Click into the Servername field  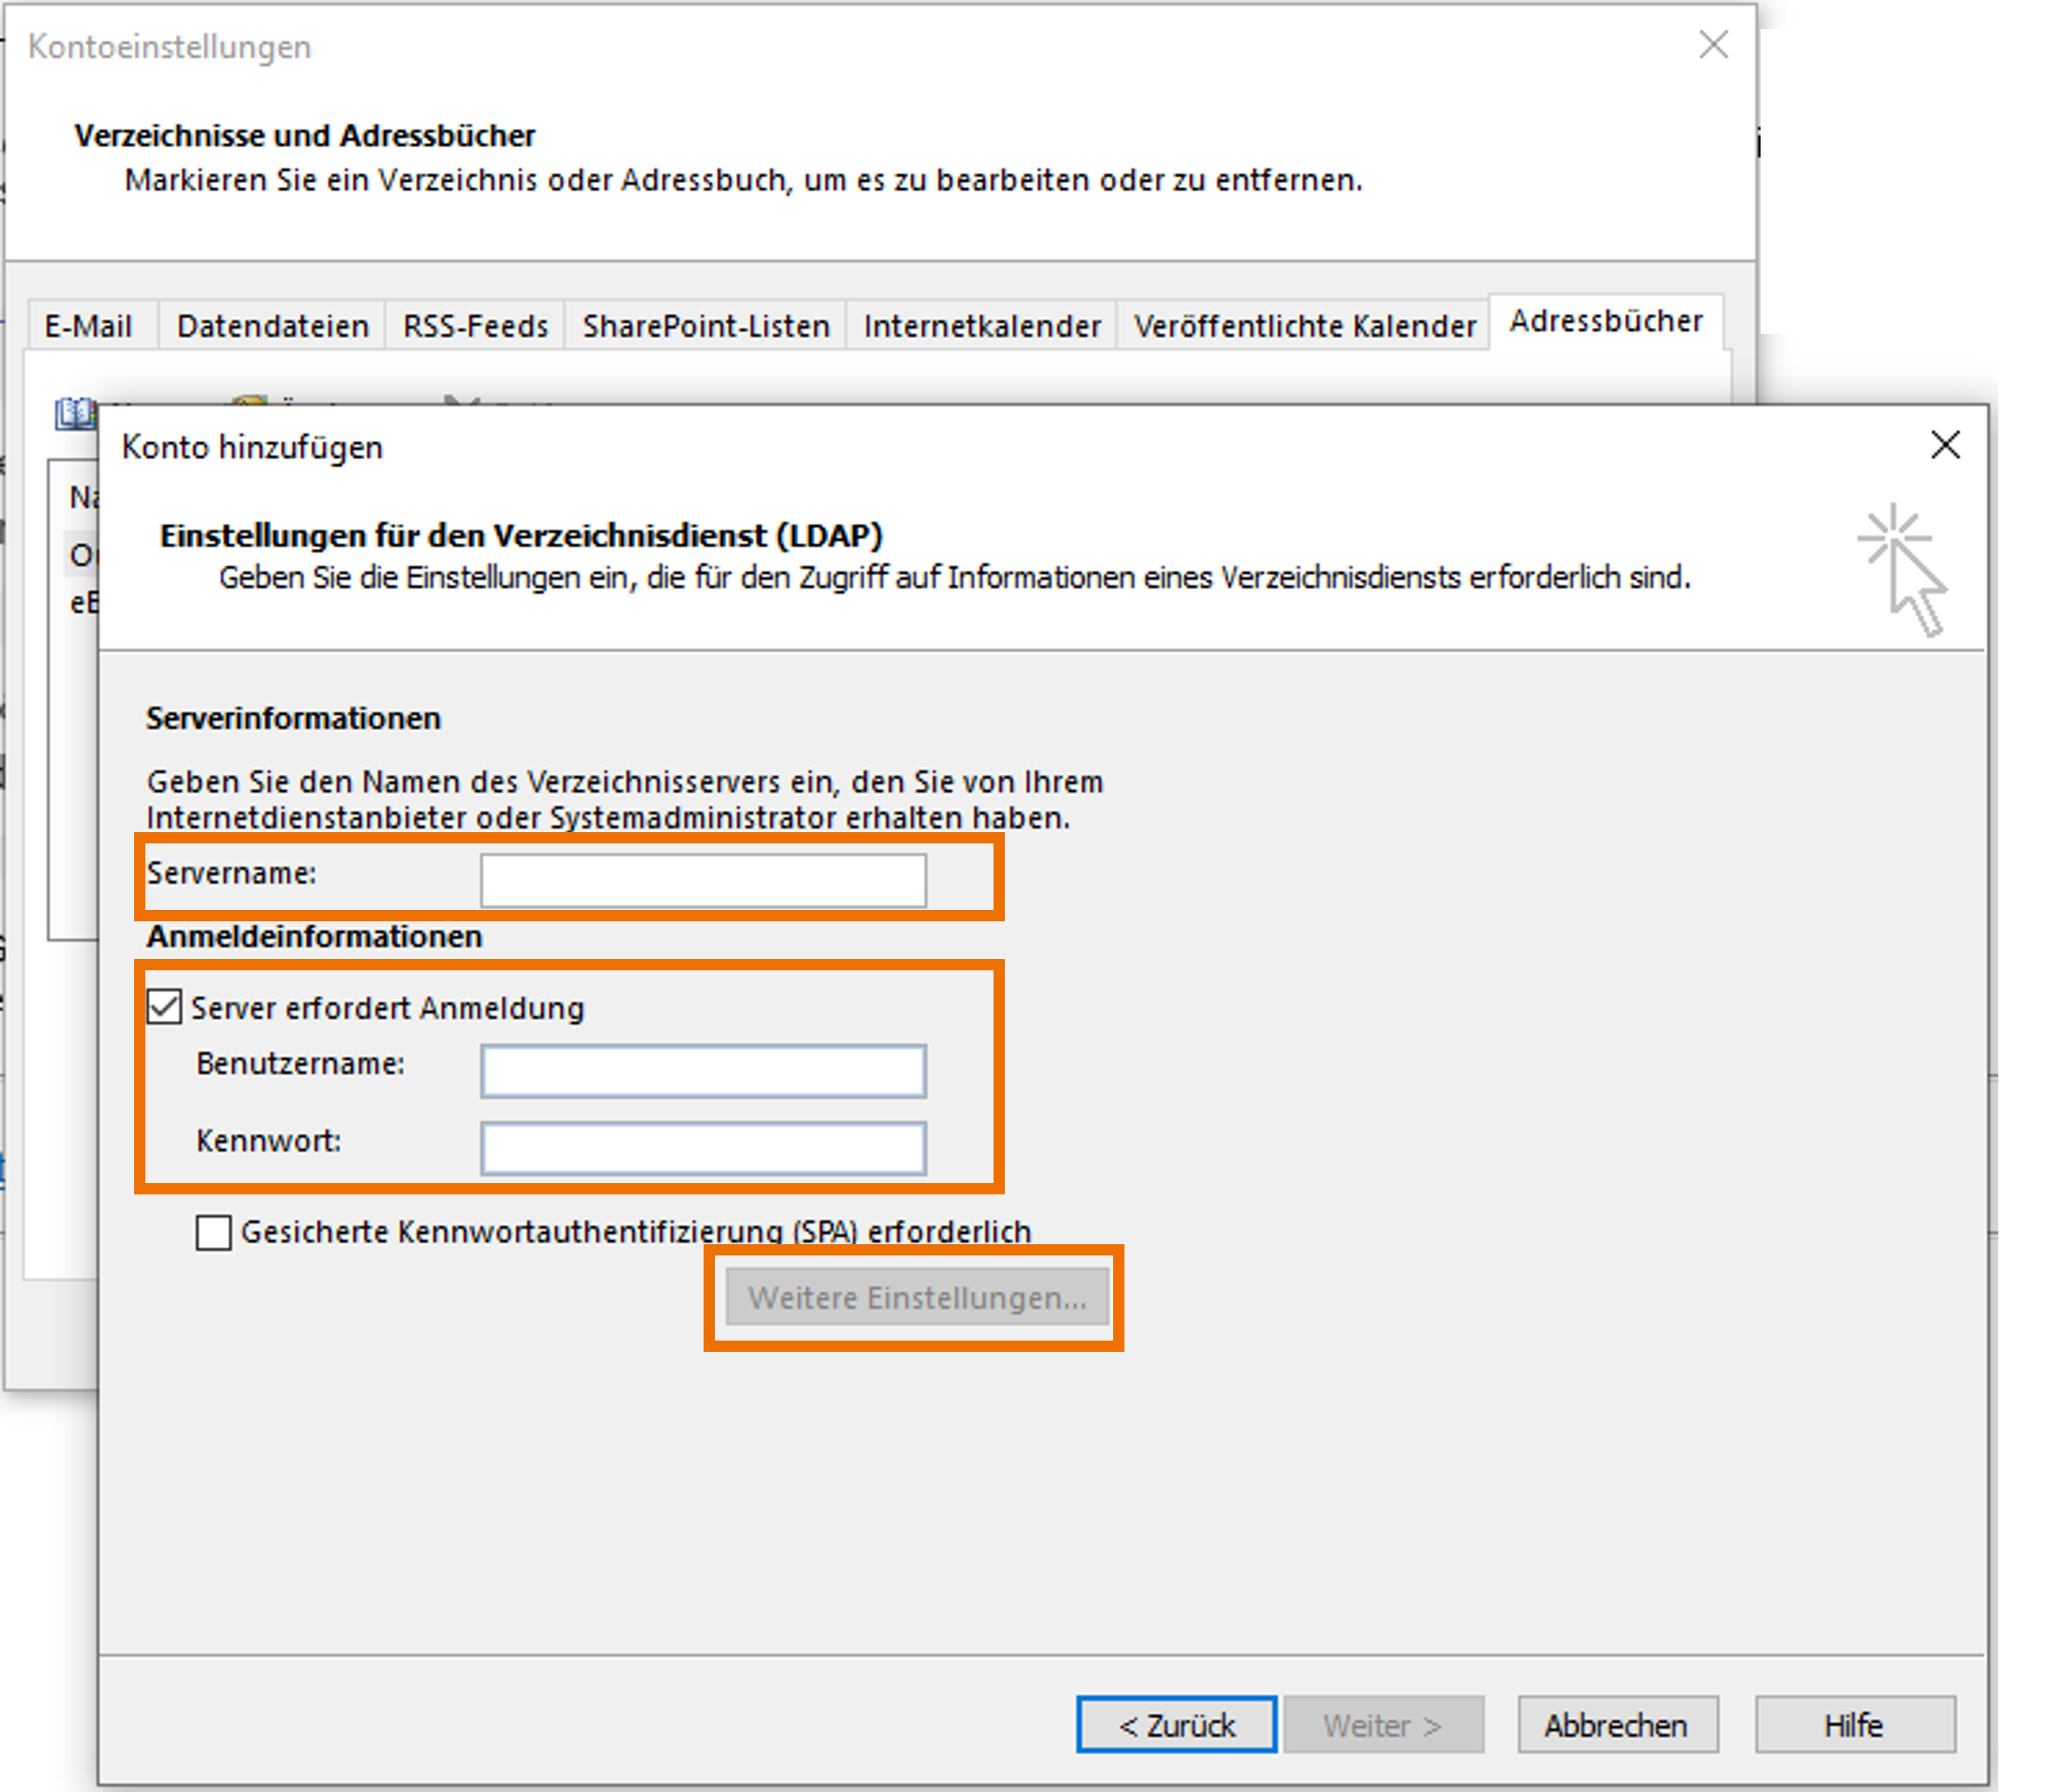(703, 880)
